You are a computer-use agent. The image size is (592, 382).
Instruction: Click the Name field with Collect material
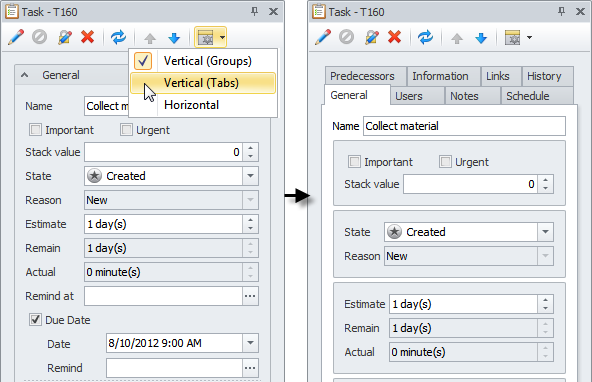pyautogui.click(x=464, y=126)
